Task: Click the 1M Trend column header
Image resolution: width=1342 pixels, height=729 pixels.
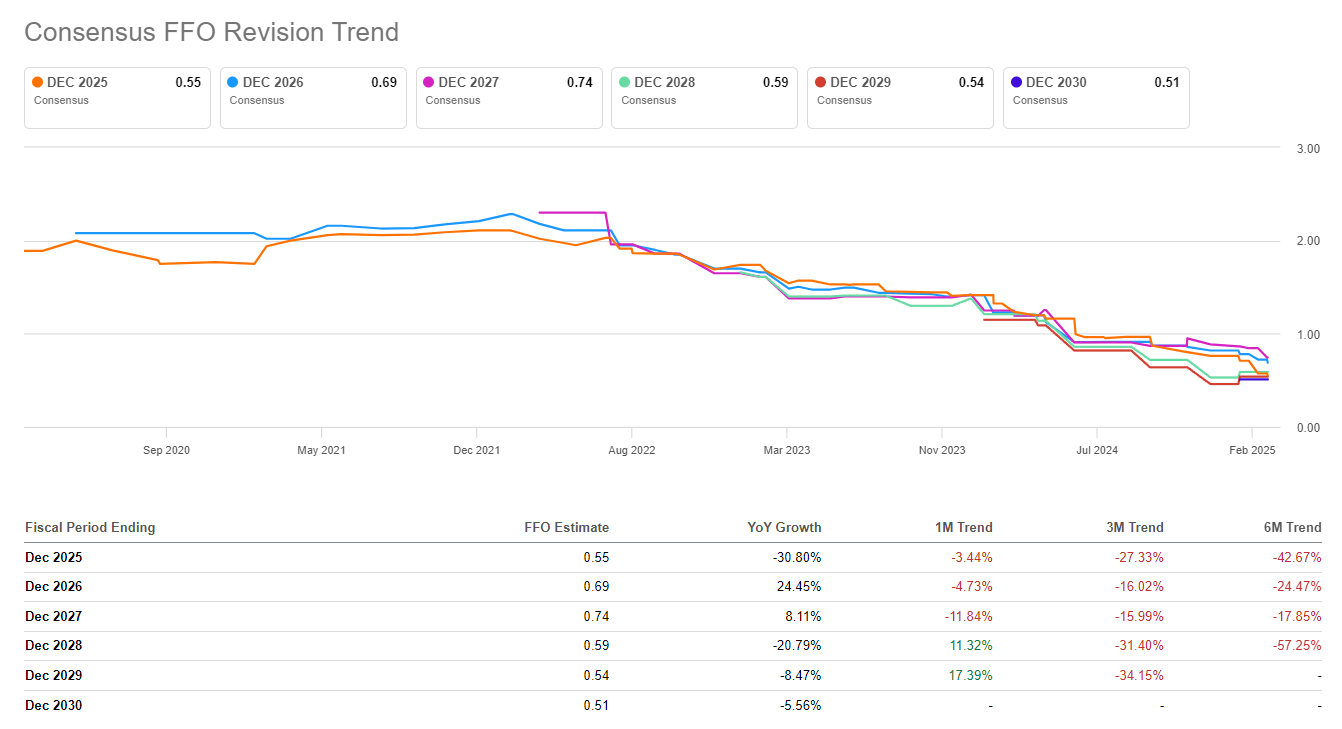Action: click(x=964, y=527)
